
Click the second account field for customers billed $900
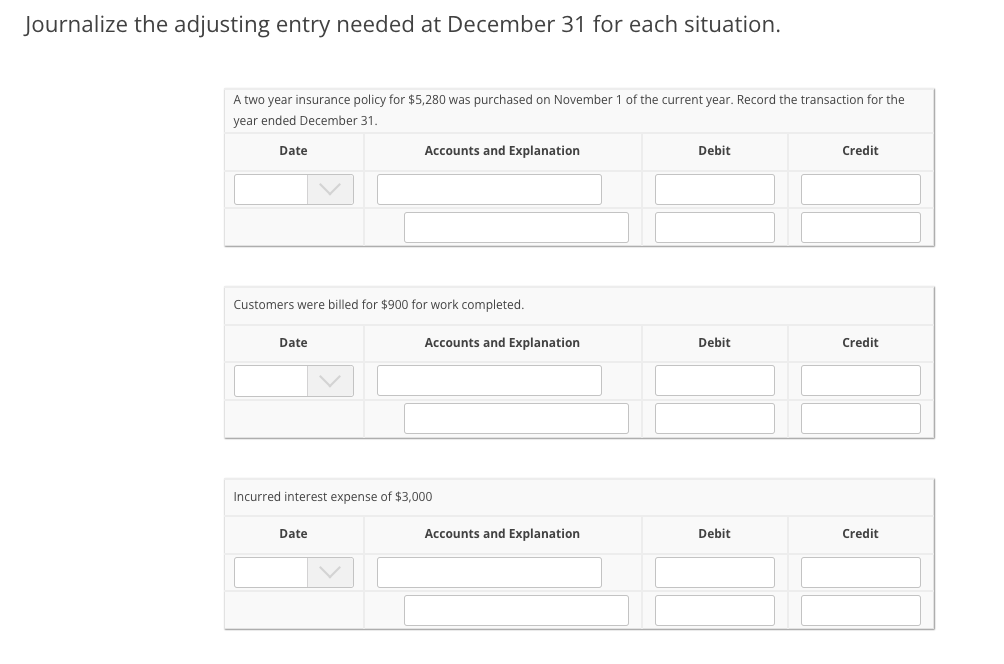[516, 418]
